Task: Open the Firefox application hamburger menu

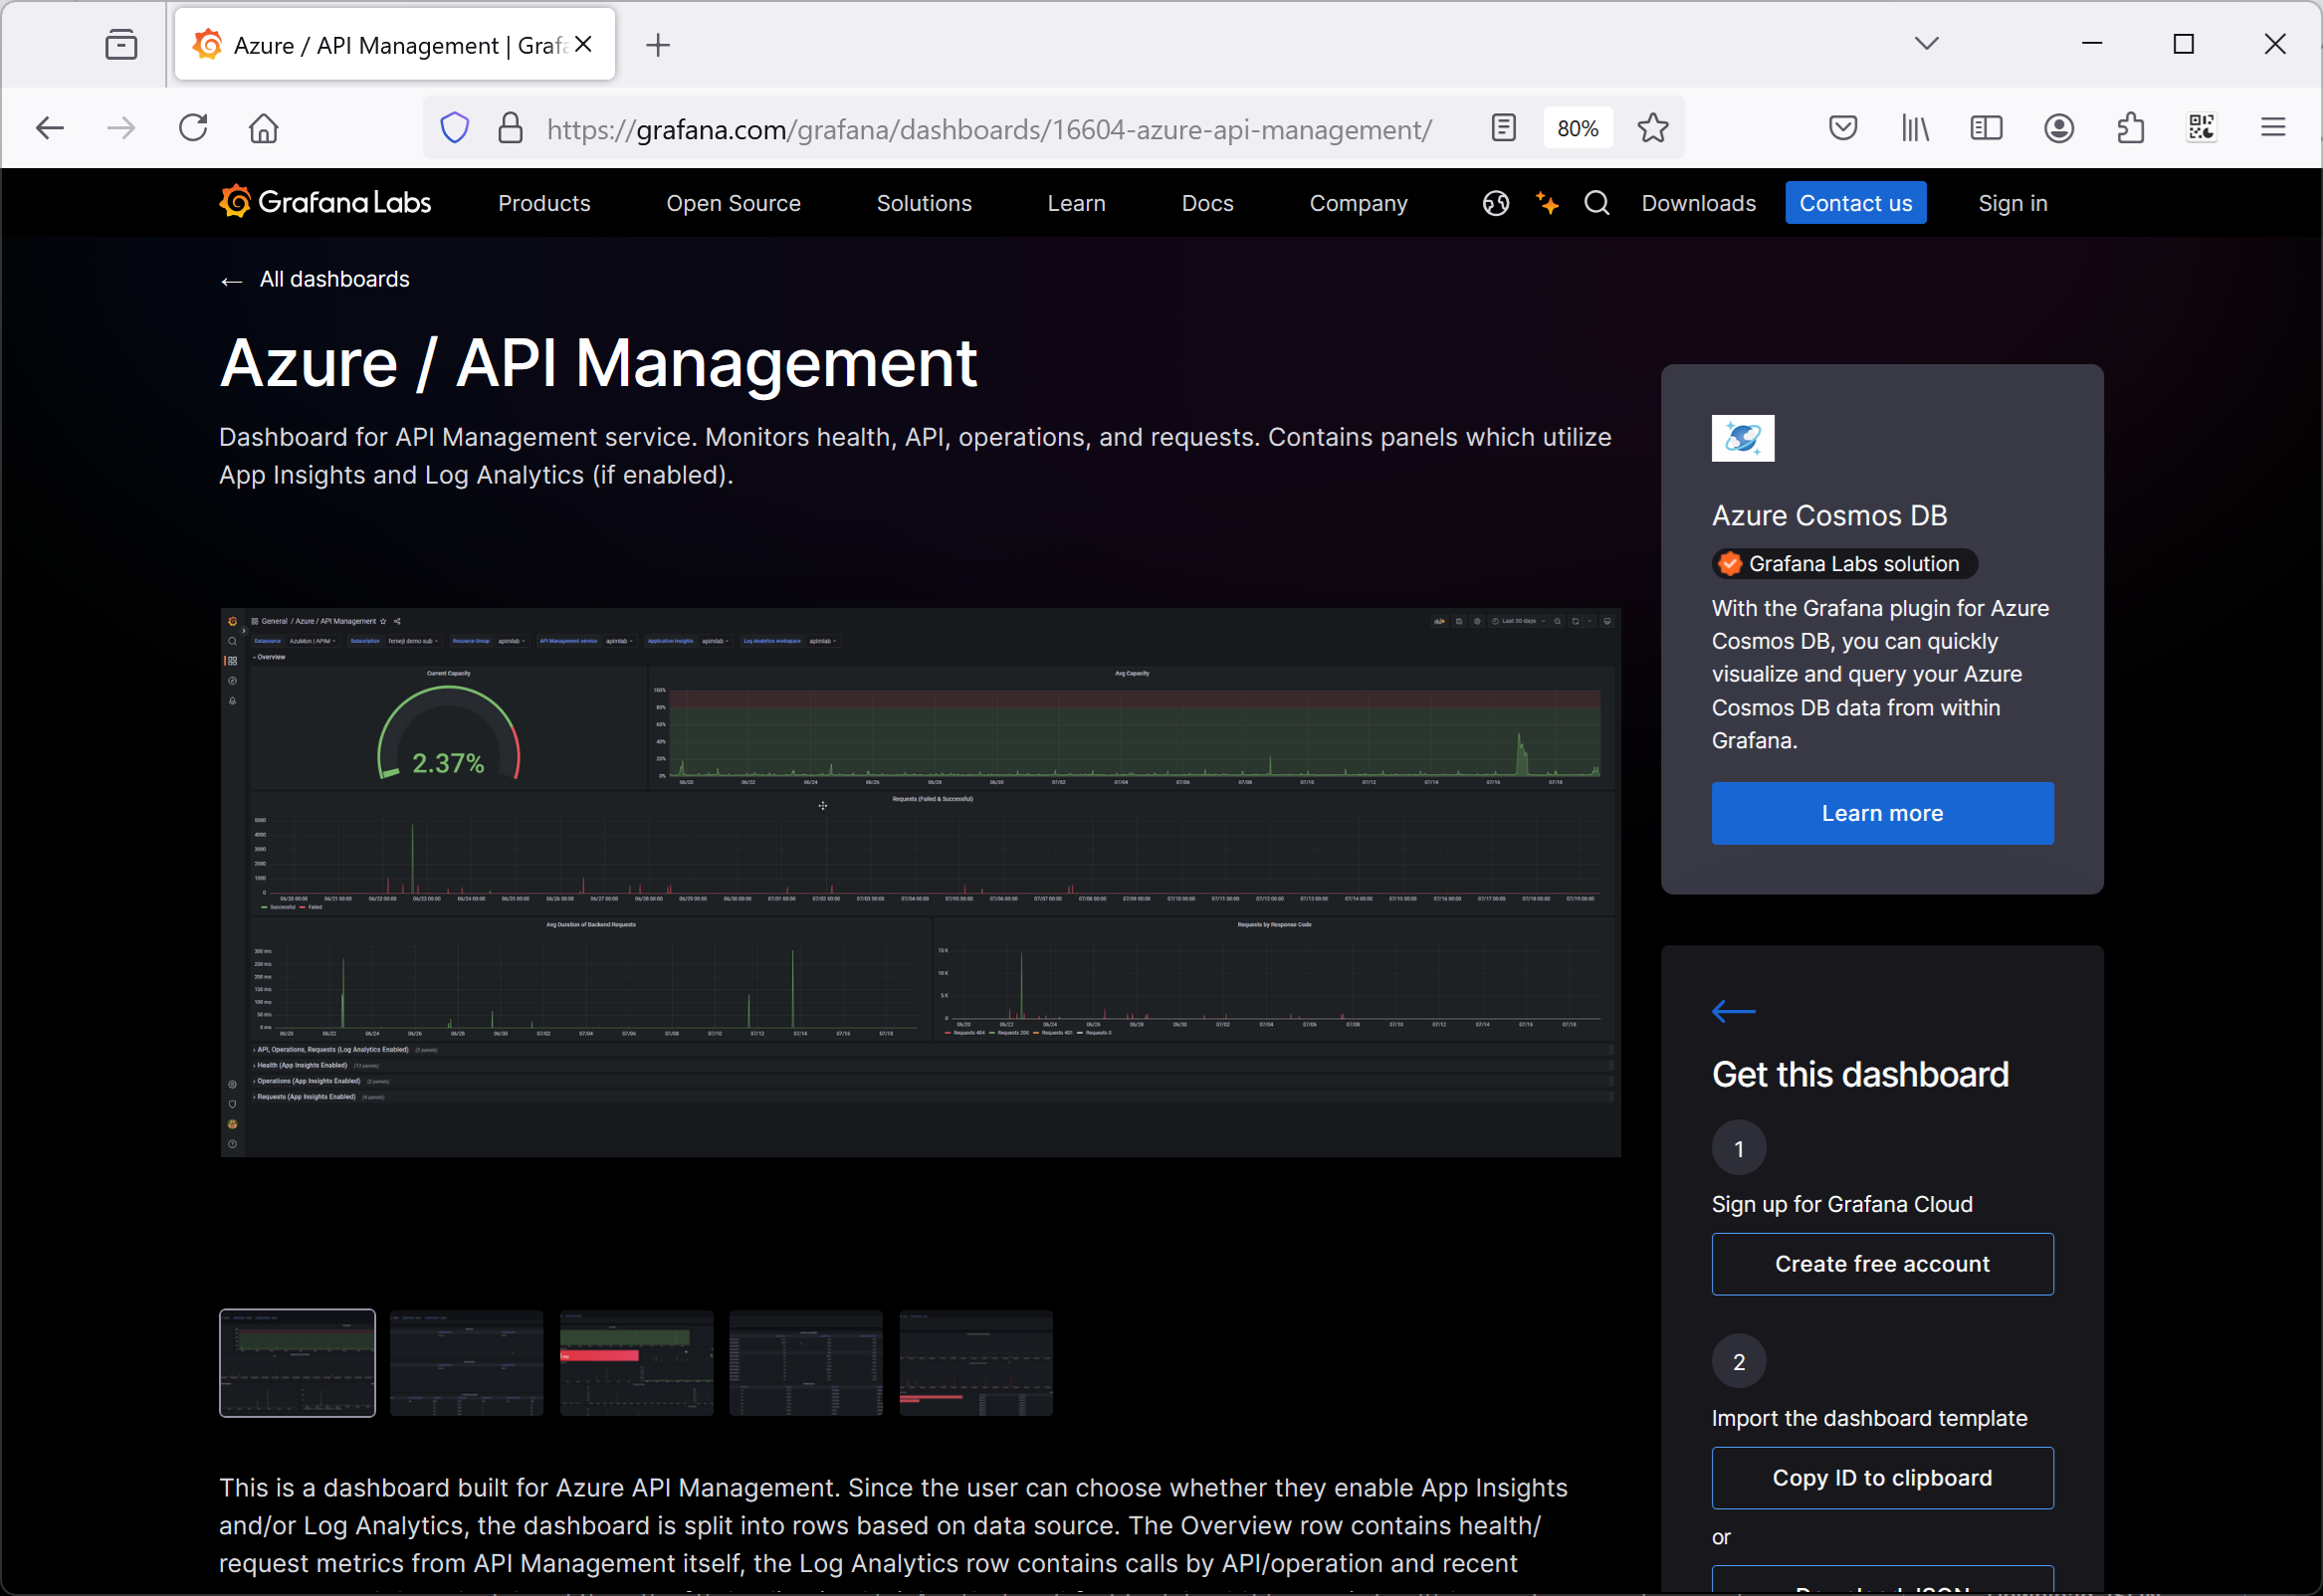Action: coord(2273,128)
